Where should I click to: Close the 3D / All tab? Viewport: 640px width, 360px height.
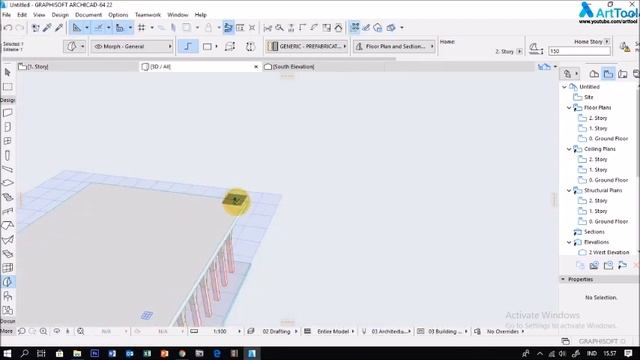256,67
